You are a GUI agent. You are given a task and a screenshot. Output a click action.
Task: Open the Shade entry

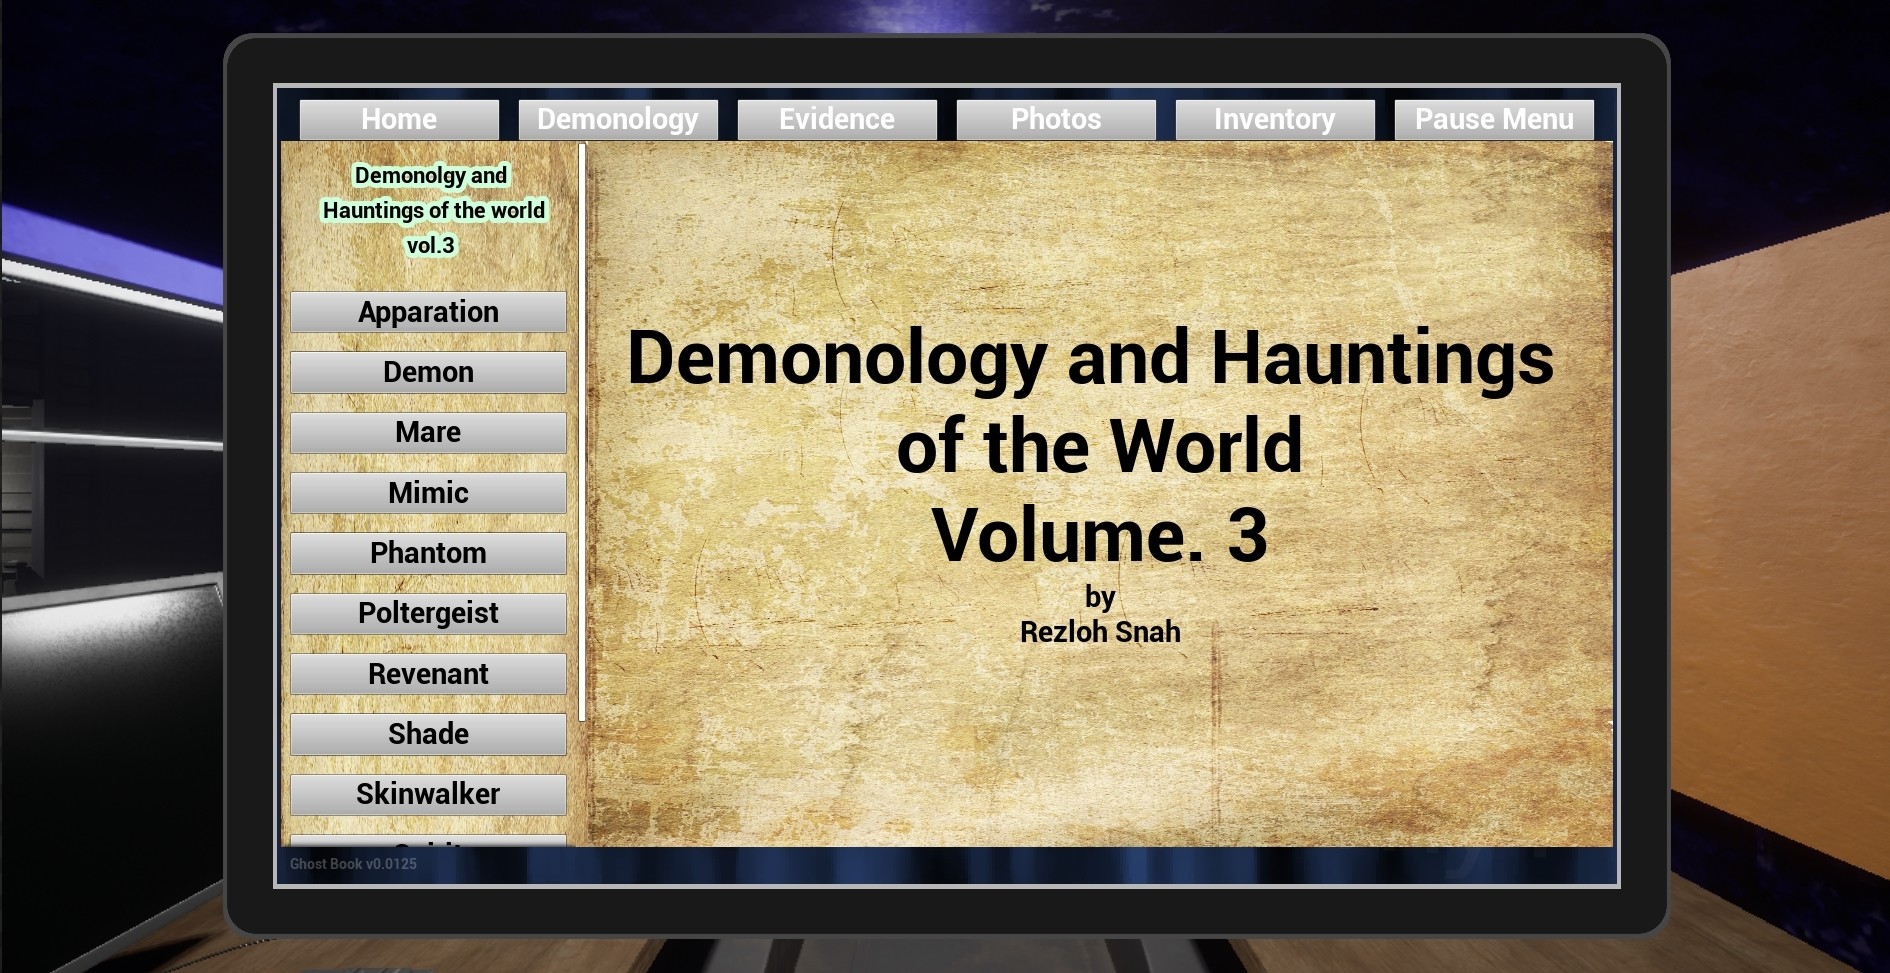[428, 734]
